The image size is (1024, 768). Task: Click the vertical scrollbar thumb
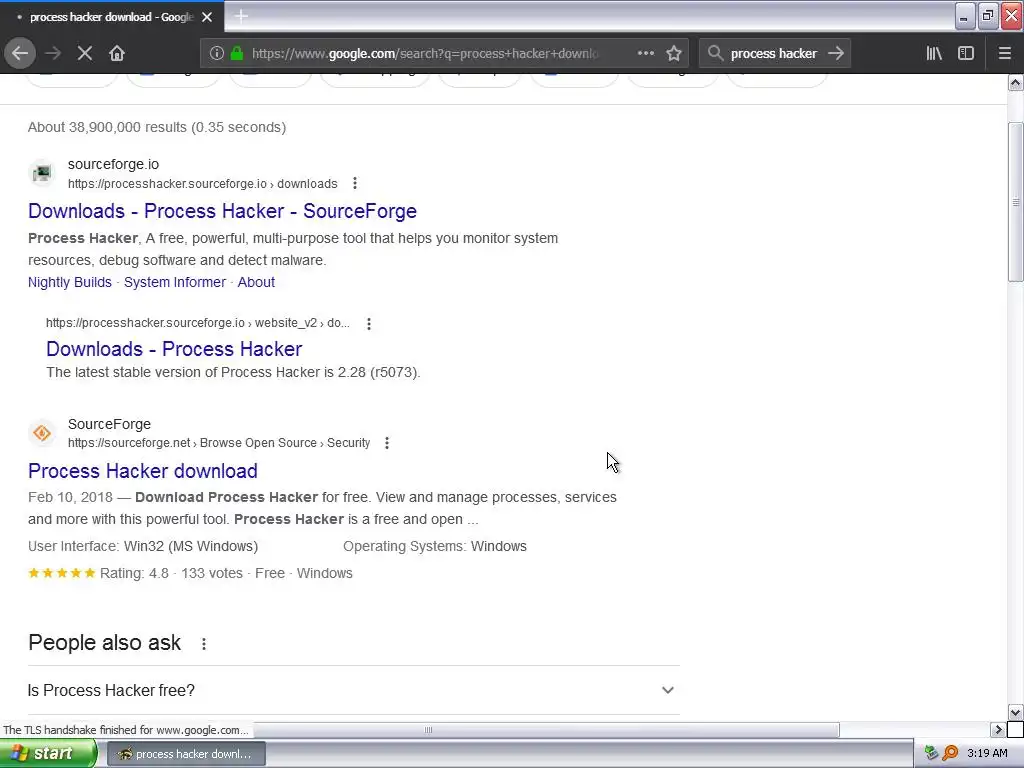click(1015, 202)
